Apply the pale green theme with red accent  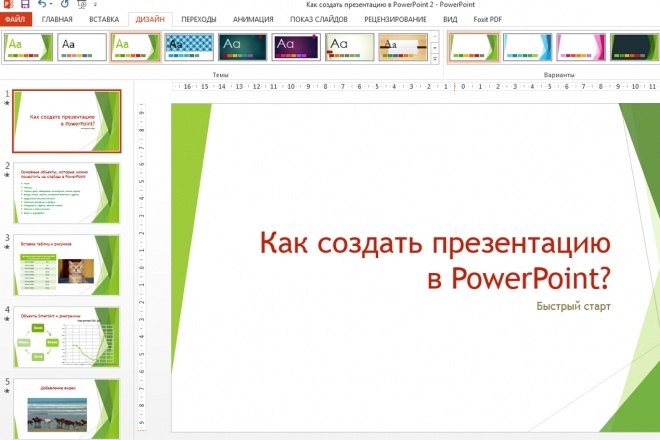(x=349, y=47)
